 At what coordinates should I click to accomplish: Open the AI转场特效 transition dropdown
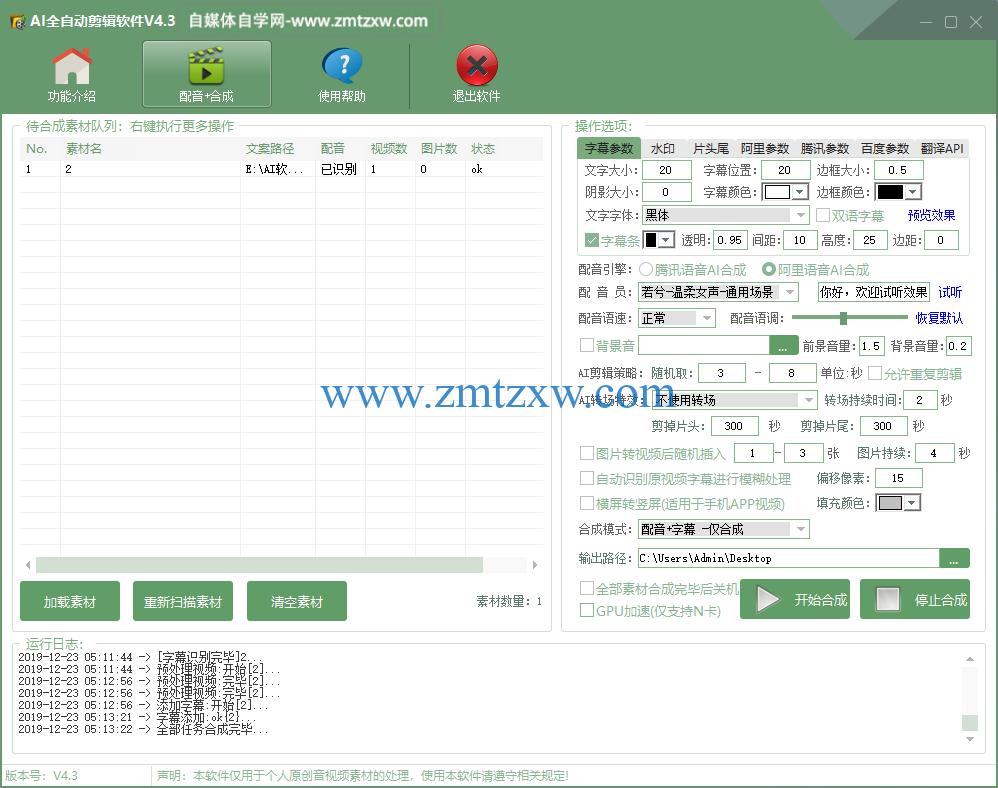pos(808,399)
